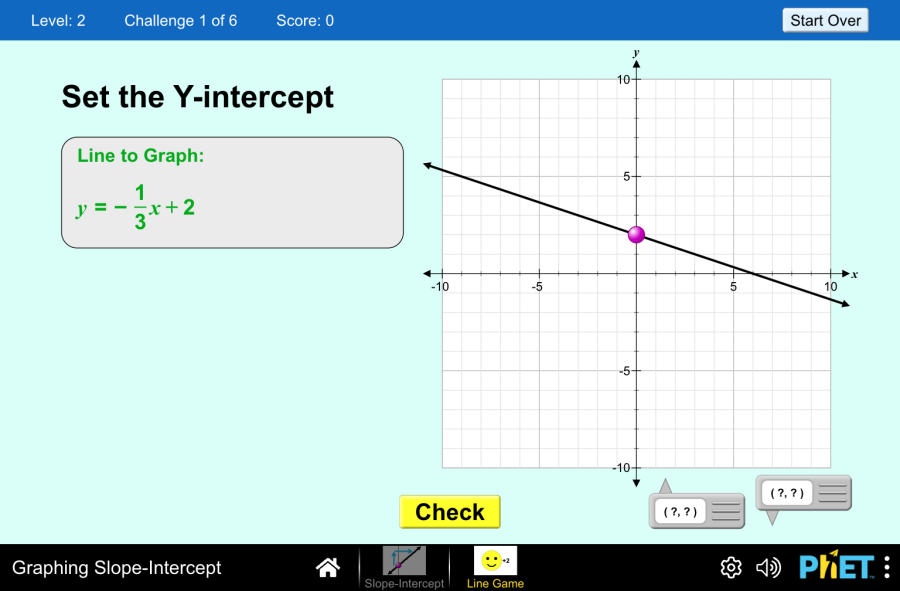Click the grip lines on left point tool
Screen dimensions: 900x591
pos(726,511)
